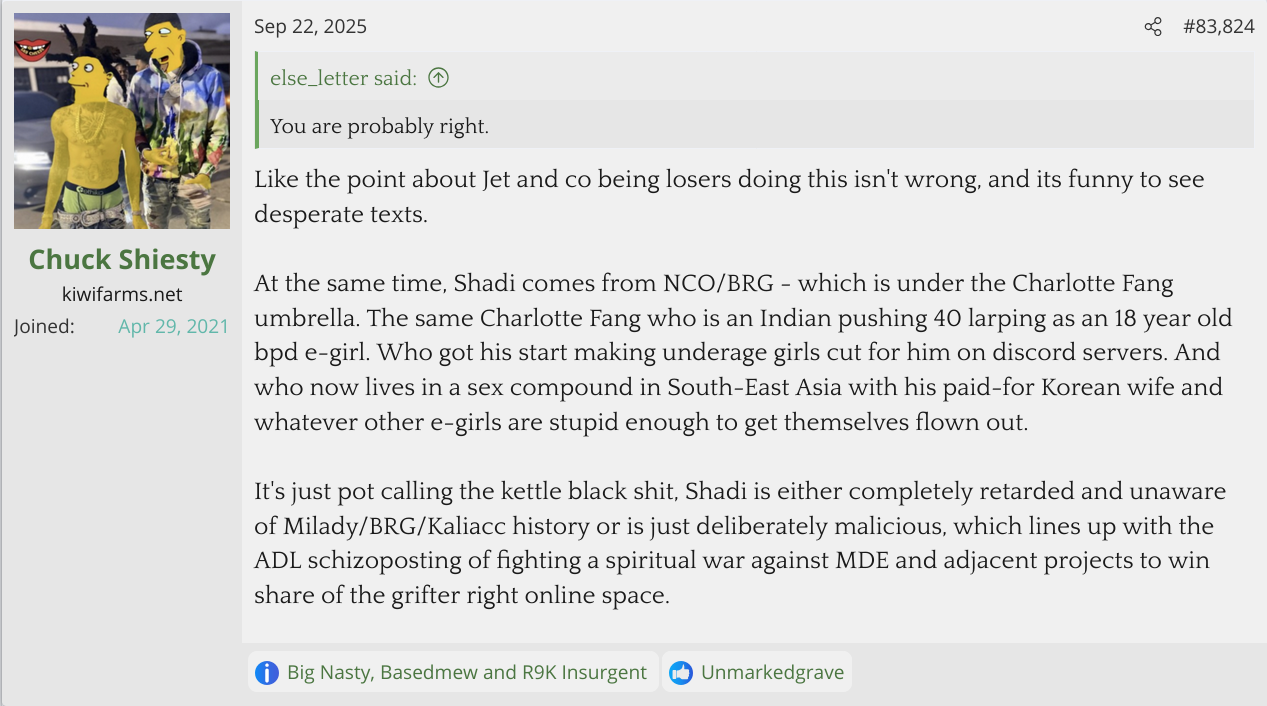
Task: Open R9K Insurgent's profile from reactions
Action: click(x=584, y=672)
